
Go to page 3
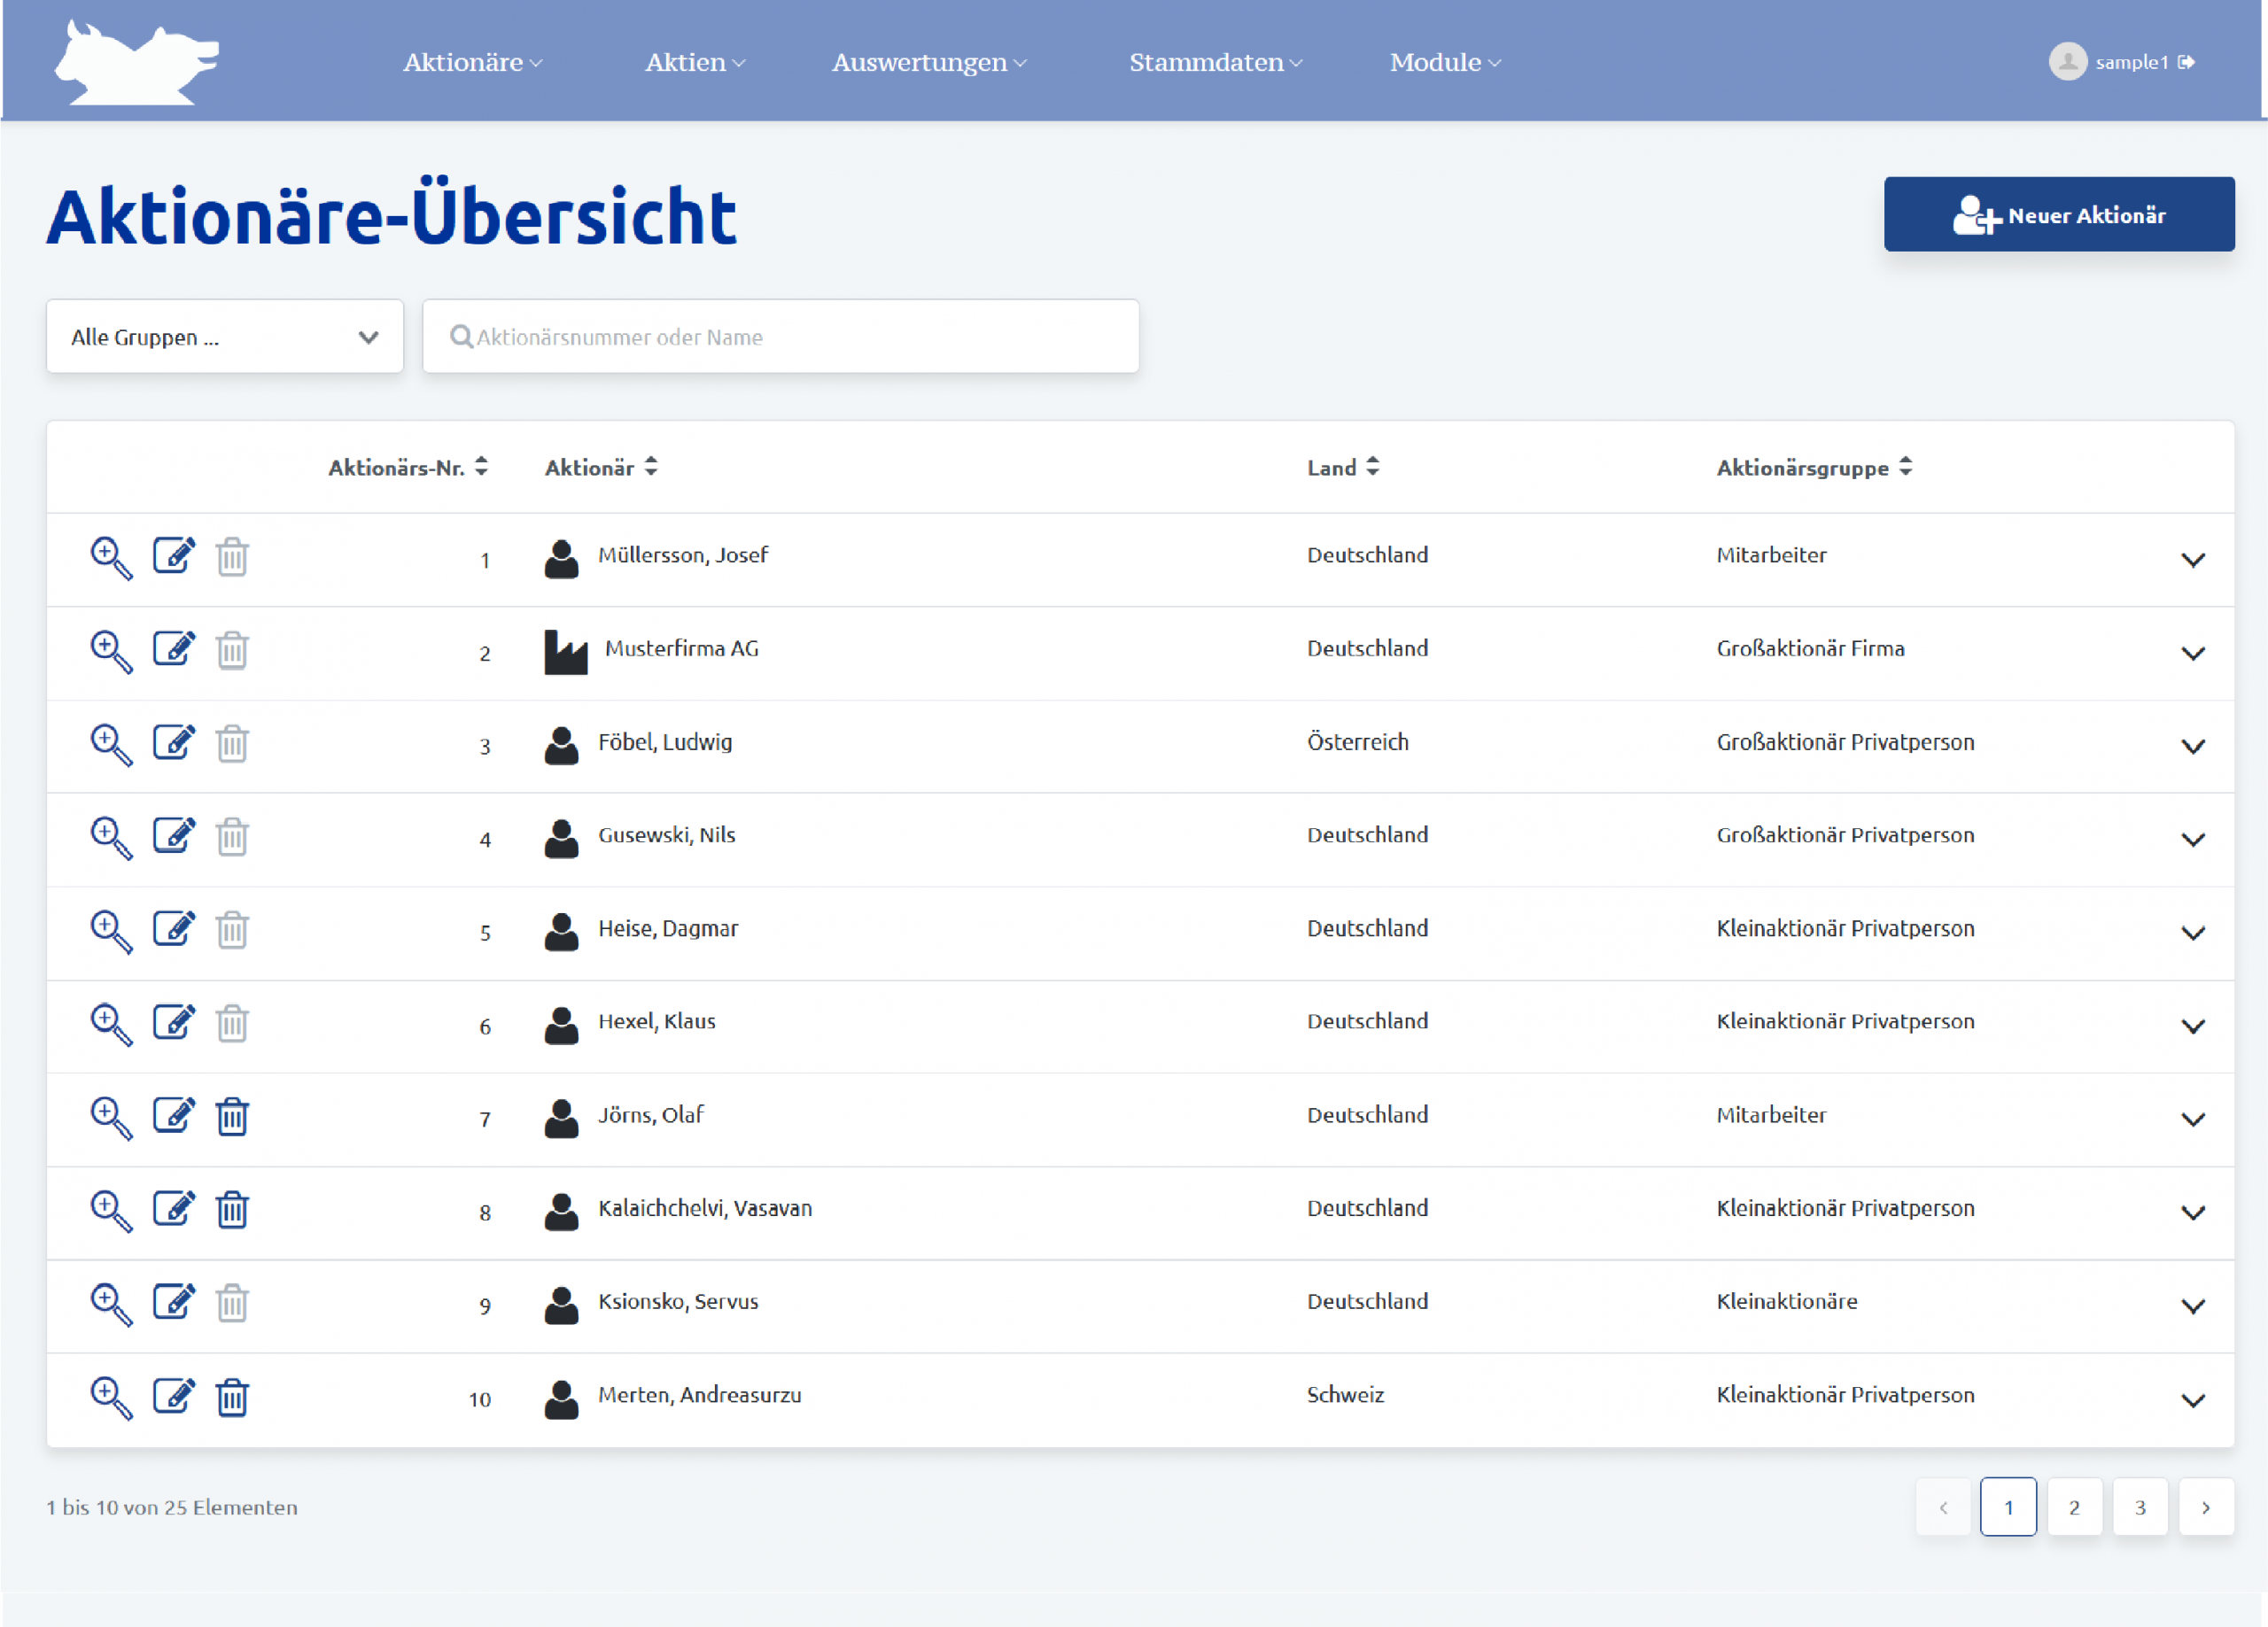pyautogui.click(x=2140, y=1507)
